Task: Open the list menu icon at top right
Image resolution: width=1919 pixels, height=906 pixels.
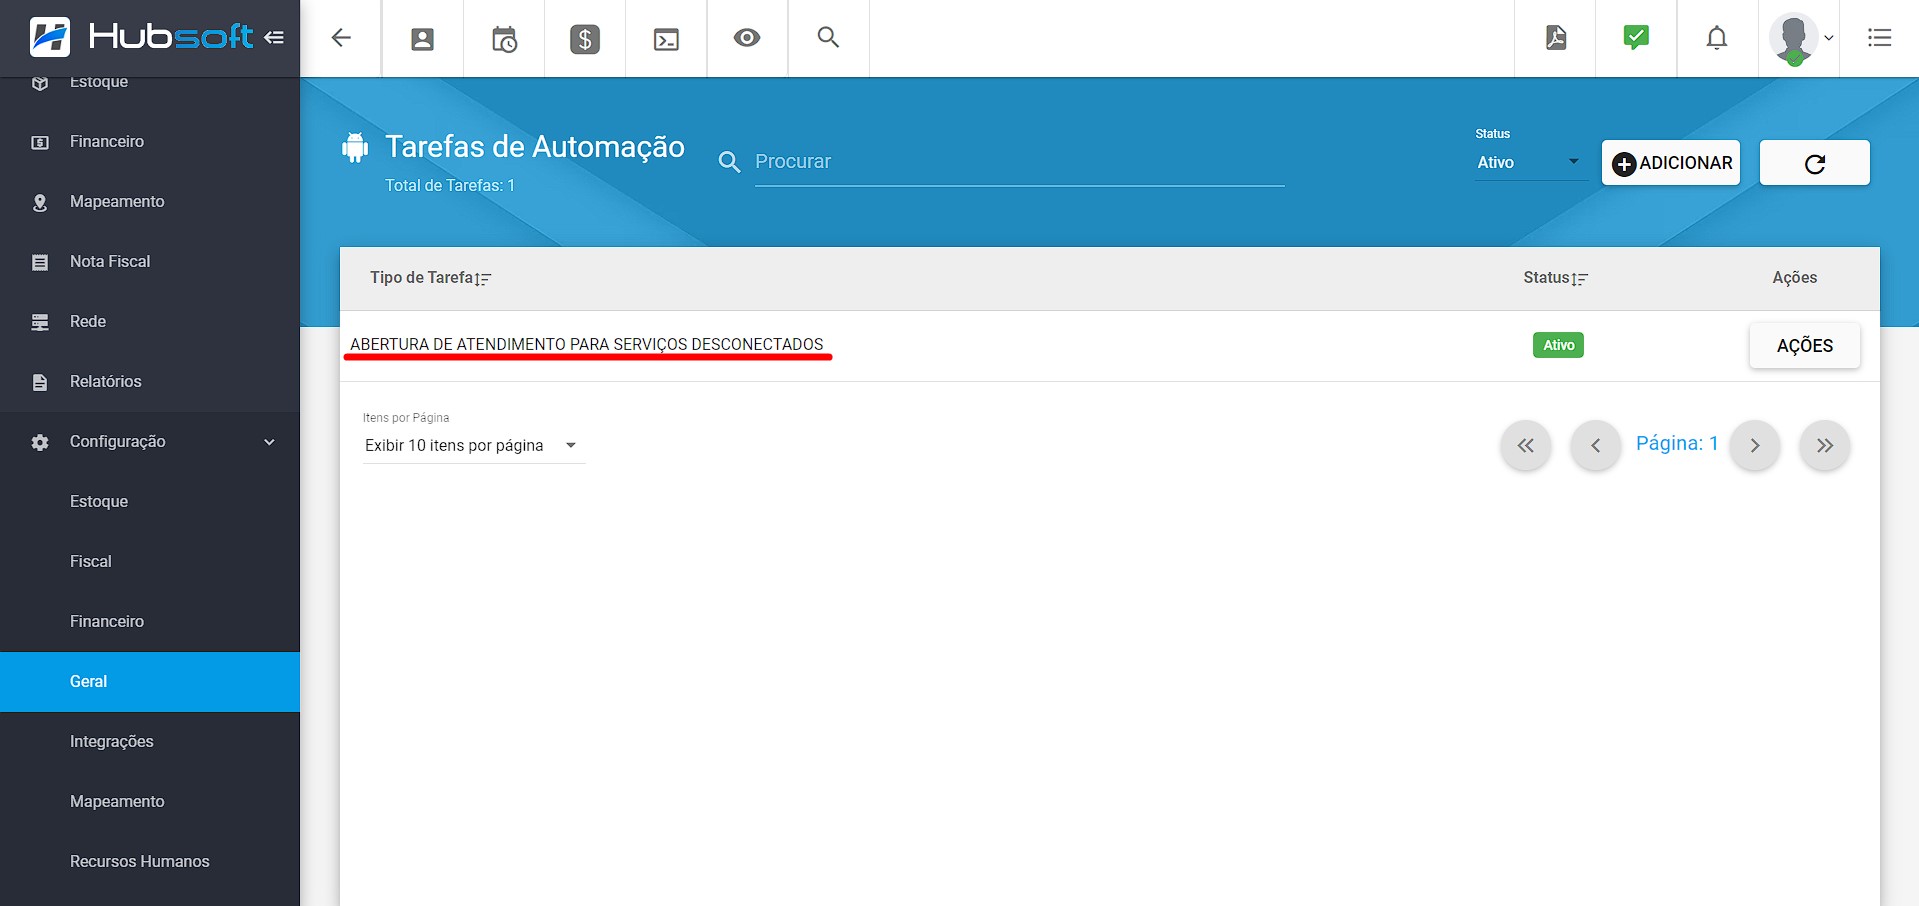Action: pyautogui.click(x=1880, y=38)
